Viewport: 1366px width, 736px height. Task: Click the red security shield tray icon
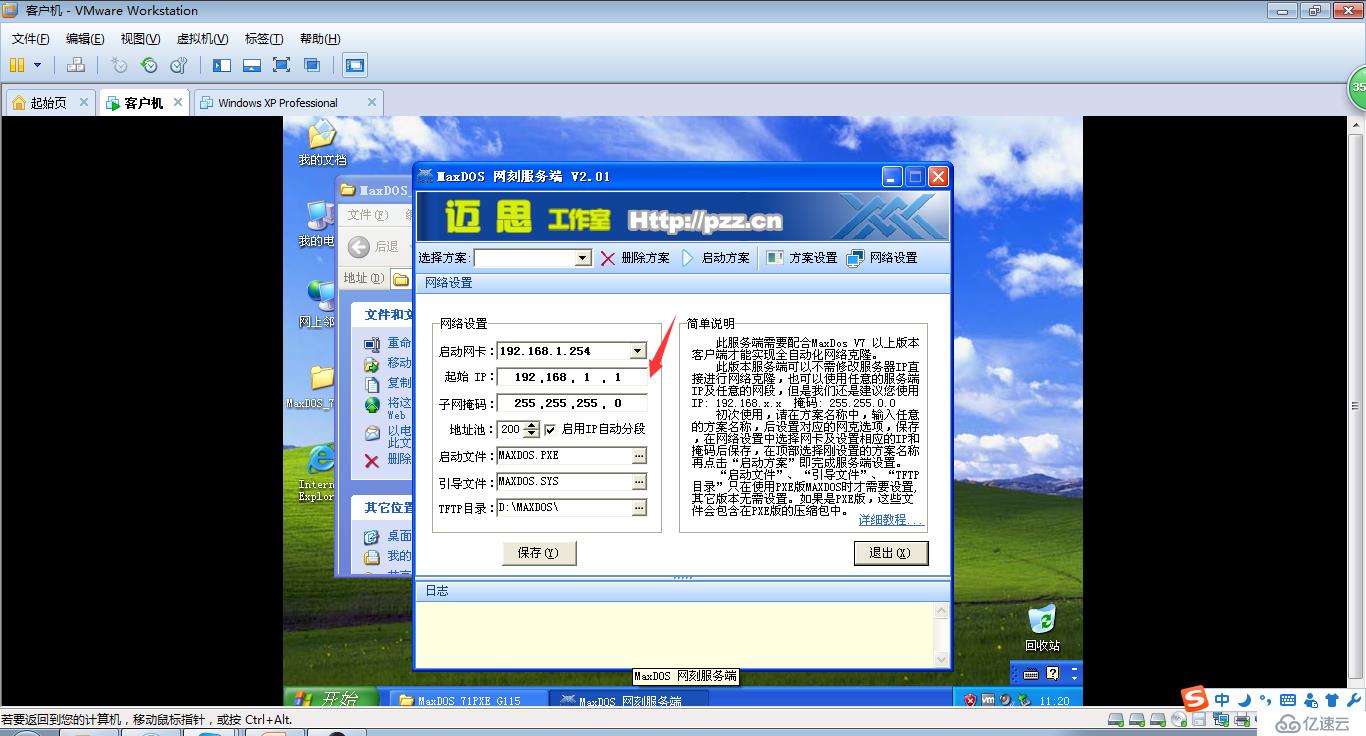pos(970,700)
